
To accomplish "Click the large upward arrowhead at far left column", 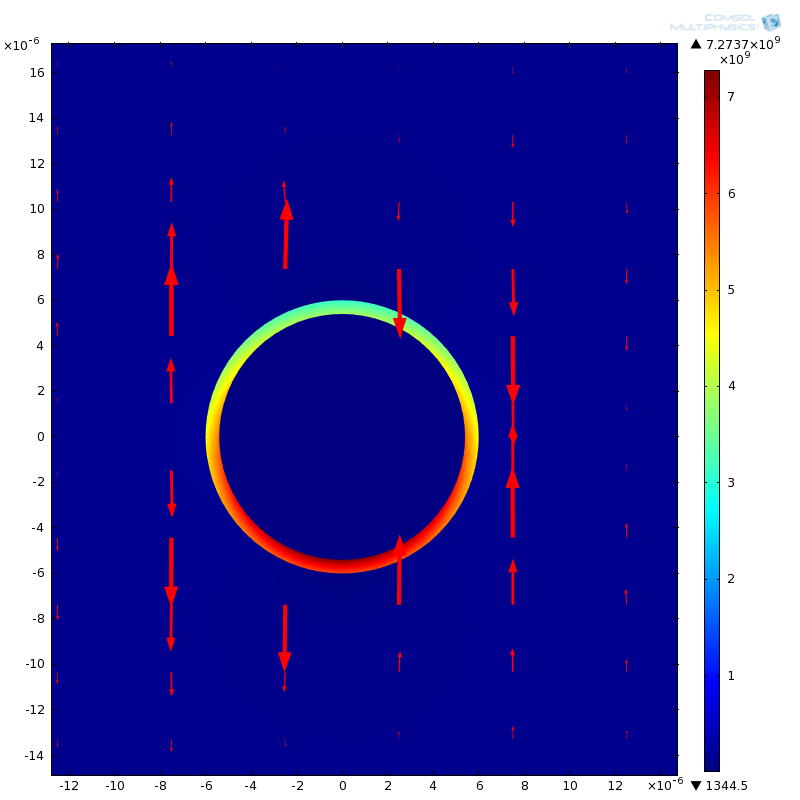I will tap(171, 276).
